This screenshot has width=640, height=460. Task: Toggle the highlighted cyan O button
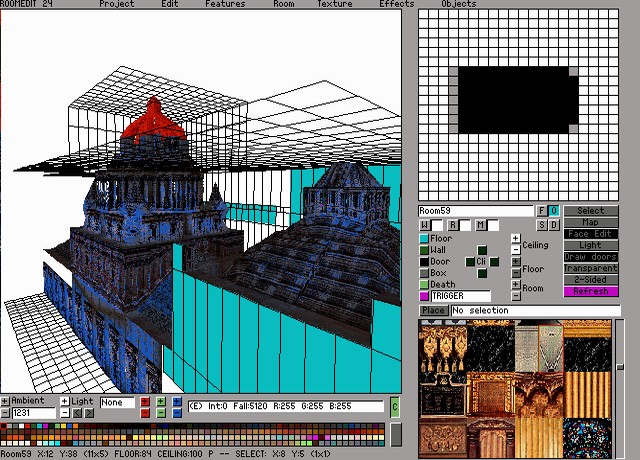tap(554, 211)
